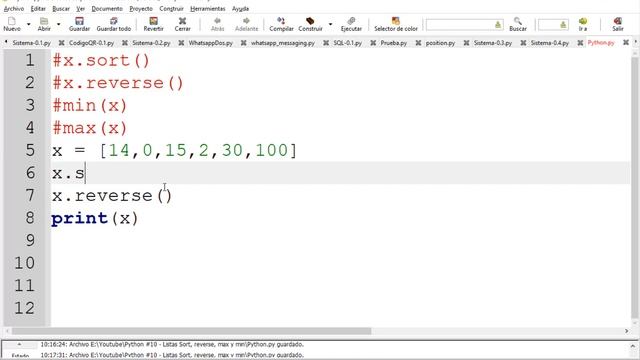Open the Herramientas menu
The width and height of the screenshot is (640, 360).
(208, 9)
